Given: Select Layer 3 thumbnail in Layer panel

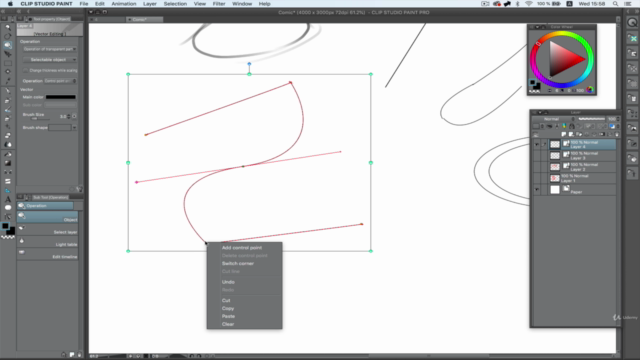Looking at the screenshot, I should [x=555, y=156].
